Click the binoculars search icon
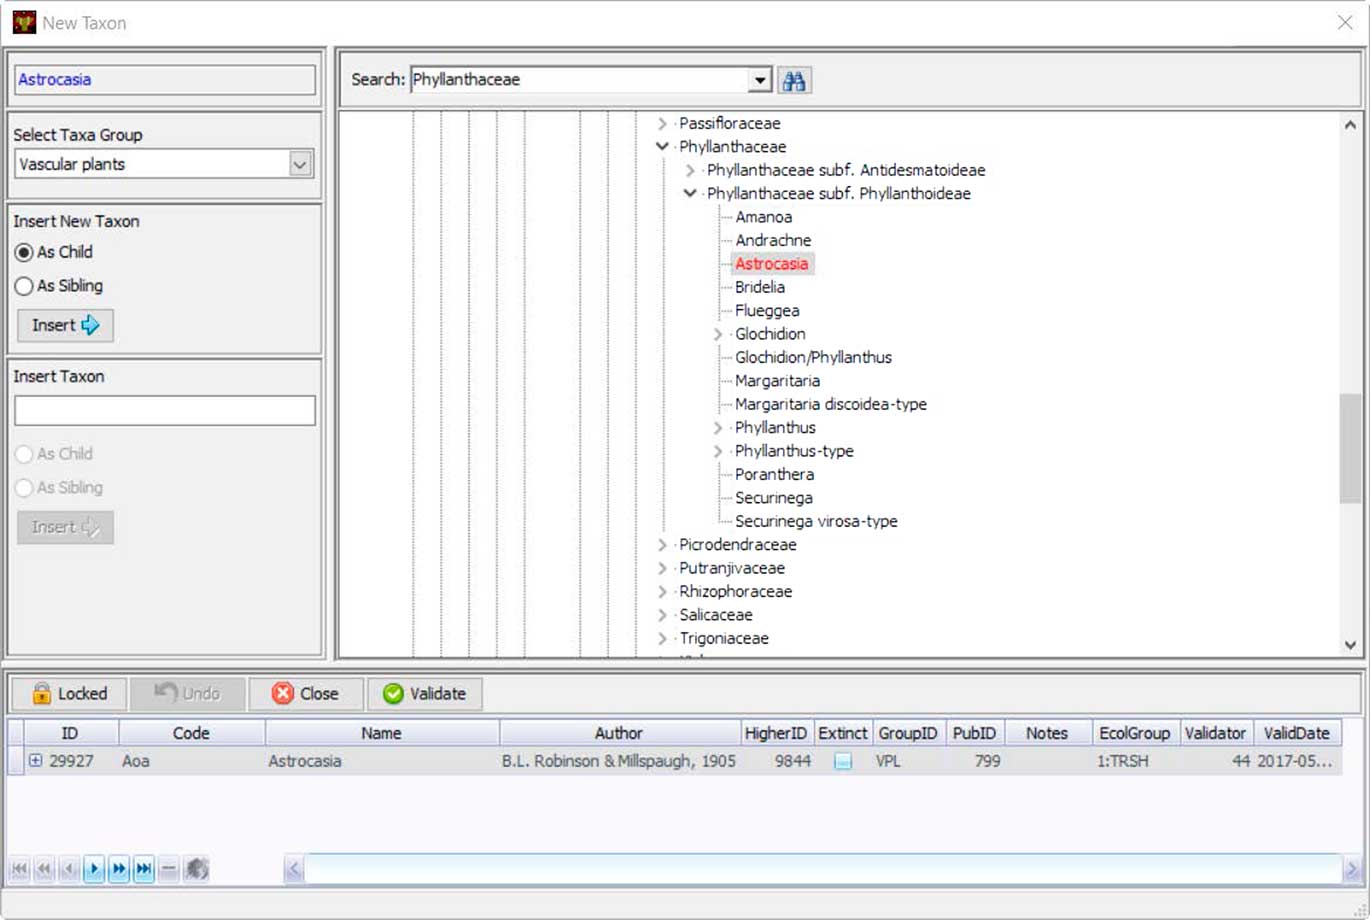The height and width of the screenshot is (920, 1370). coord(794,80)
